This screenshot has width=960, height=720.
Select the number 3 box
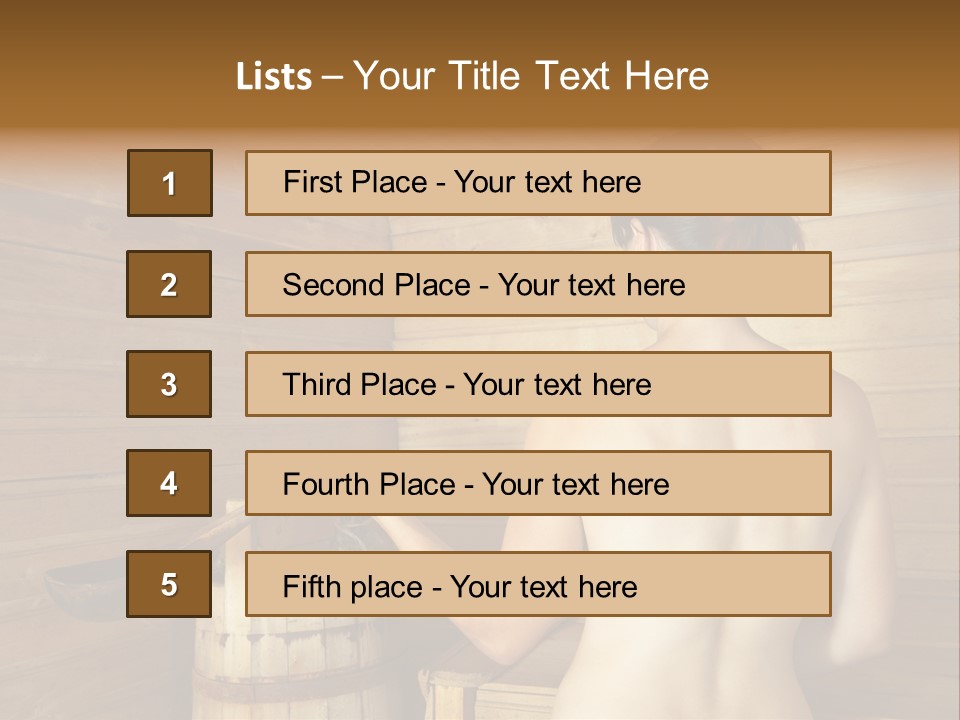click(169, 384)
